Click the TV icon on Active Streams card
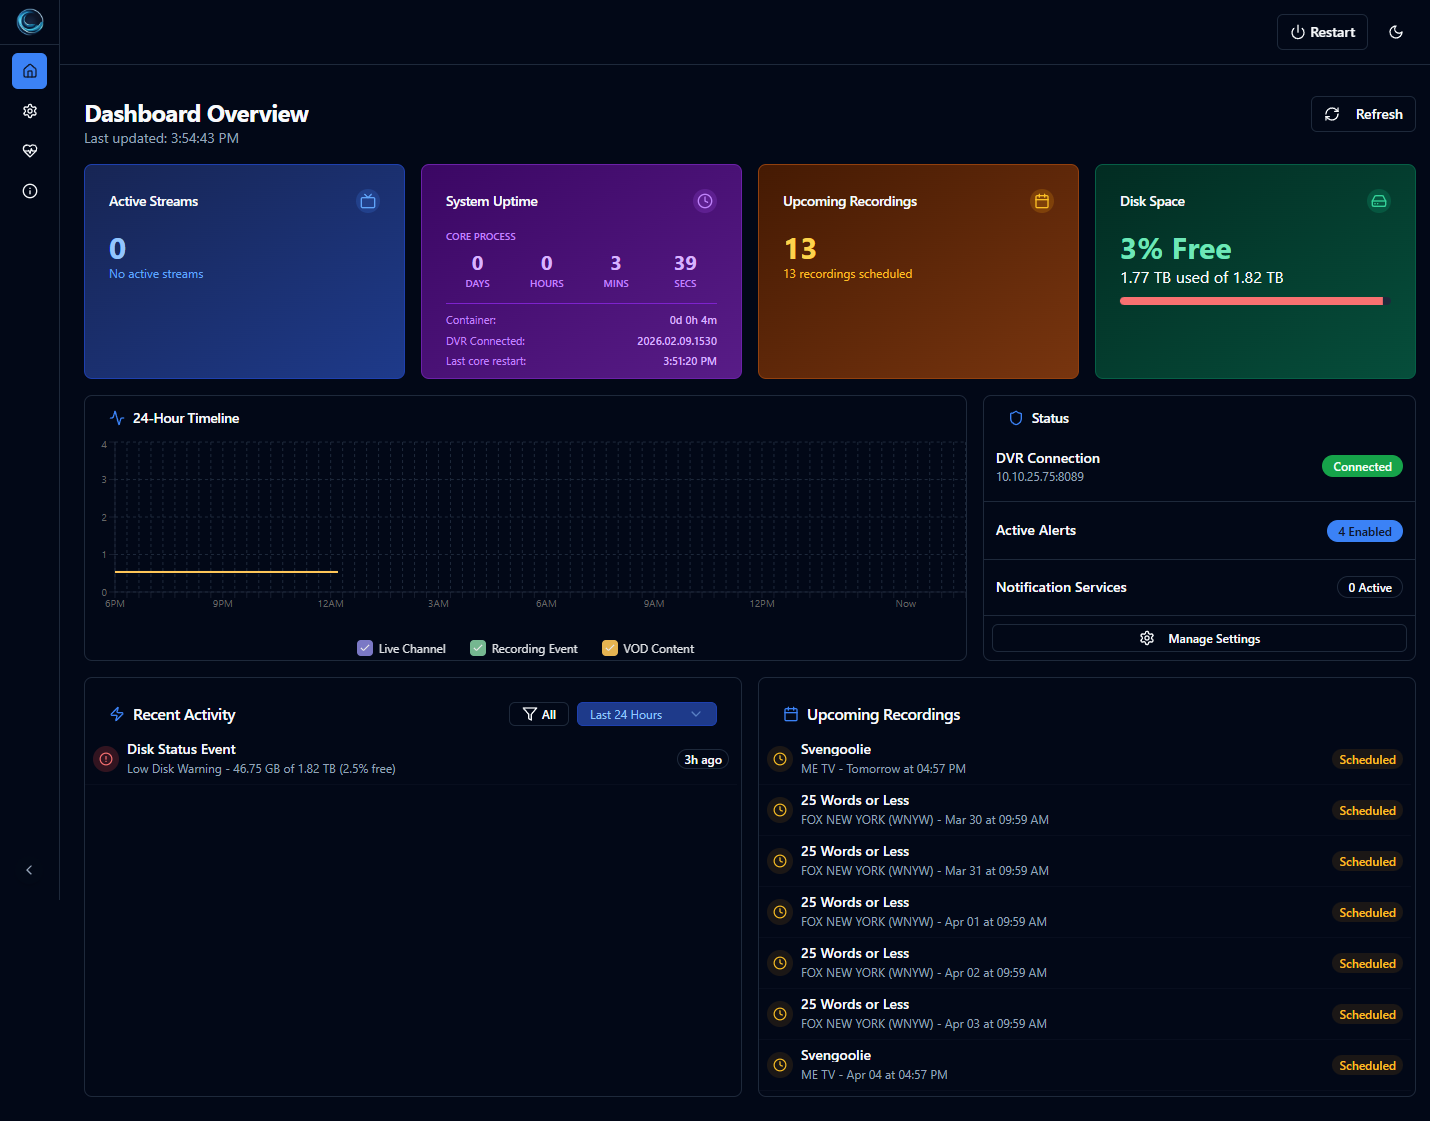The height and width of the screenshot is (1121, 1430). [368, 201]
